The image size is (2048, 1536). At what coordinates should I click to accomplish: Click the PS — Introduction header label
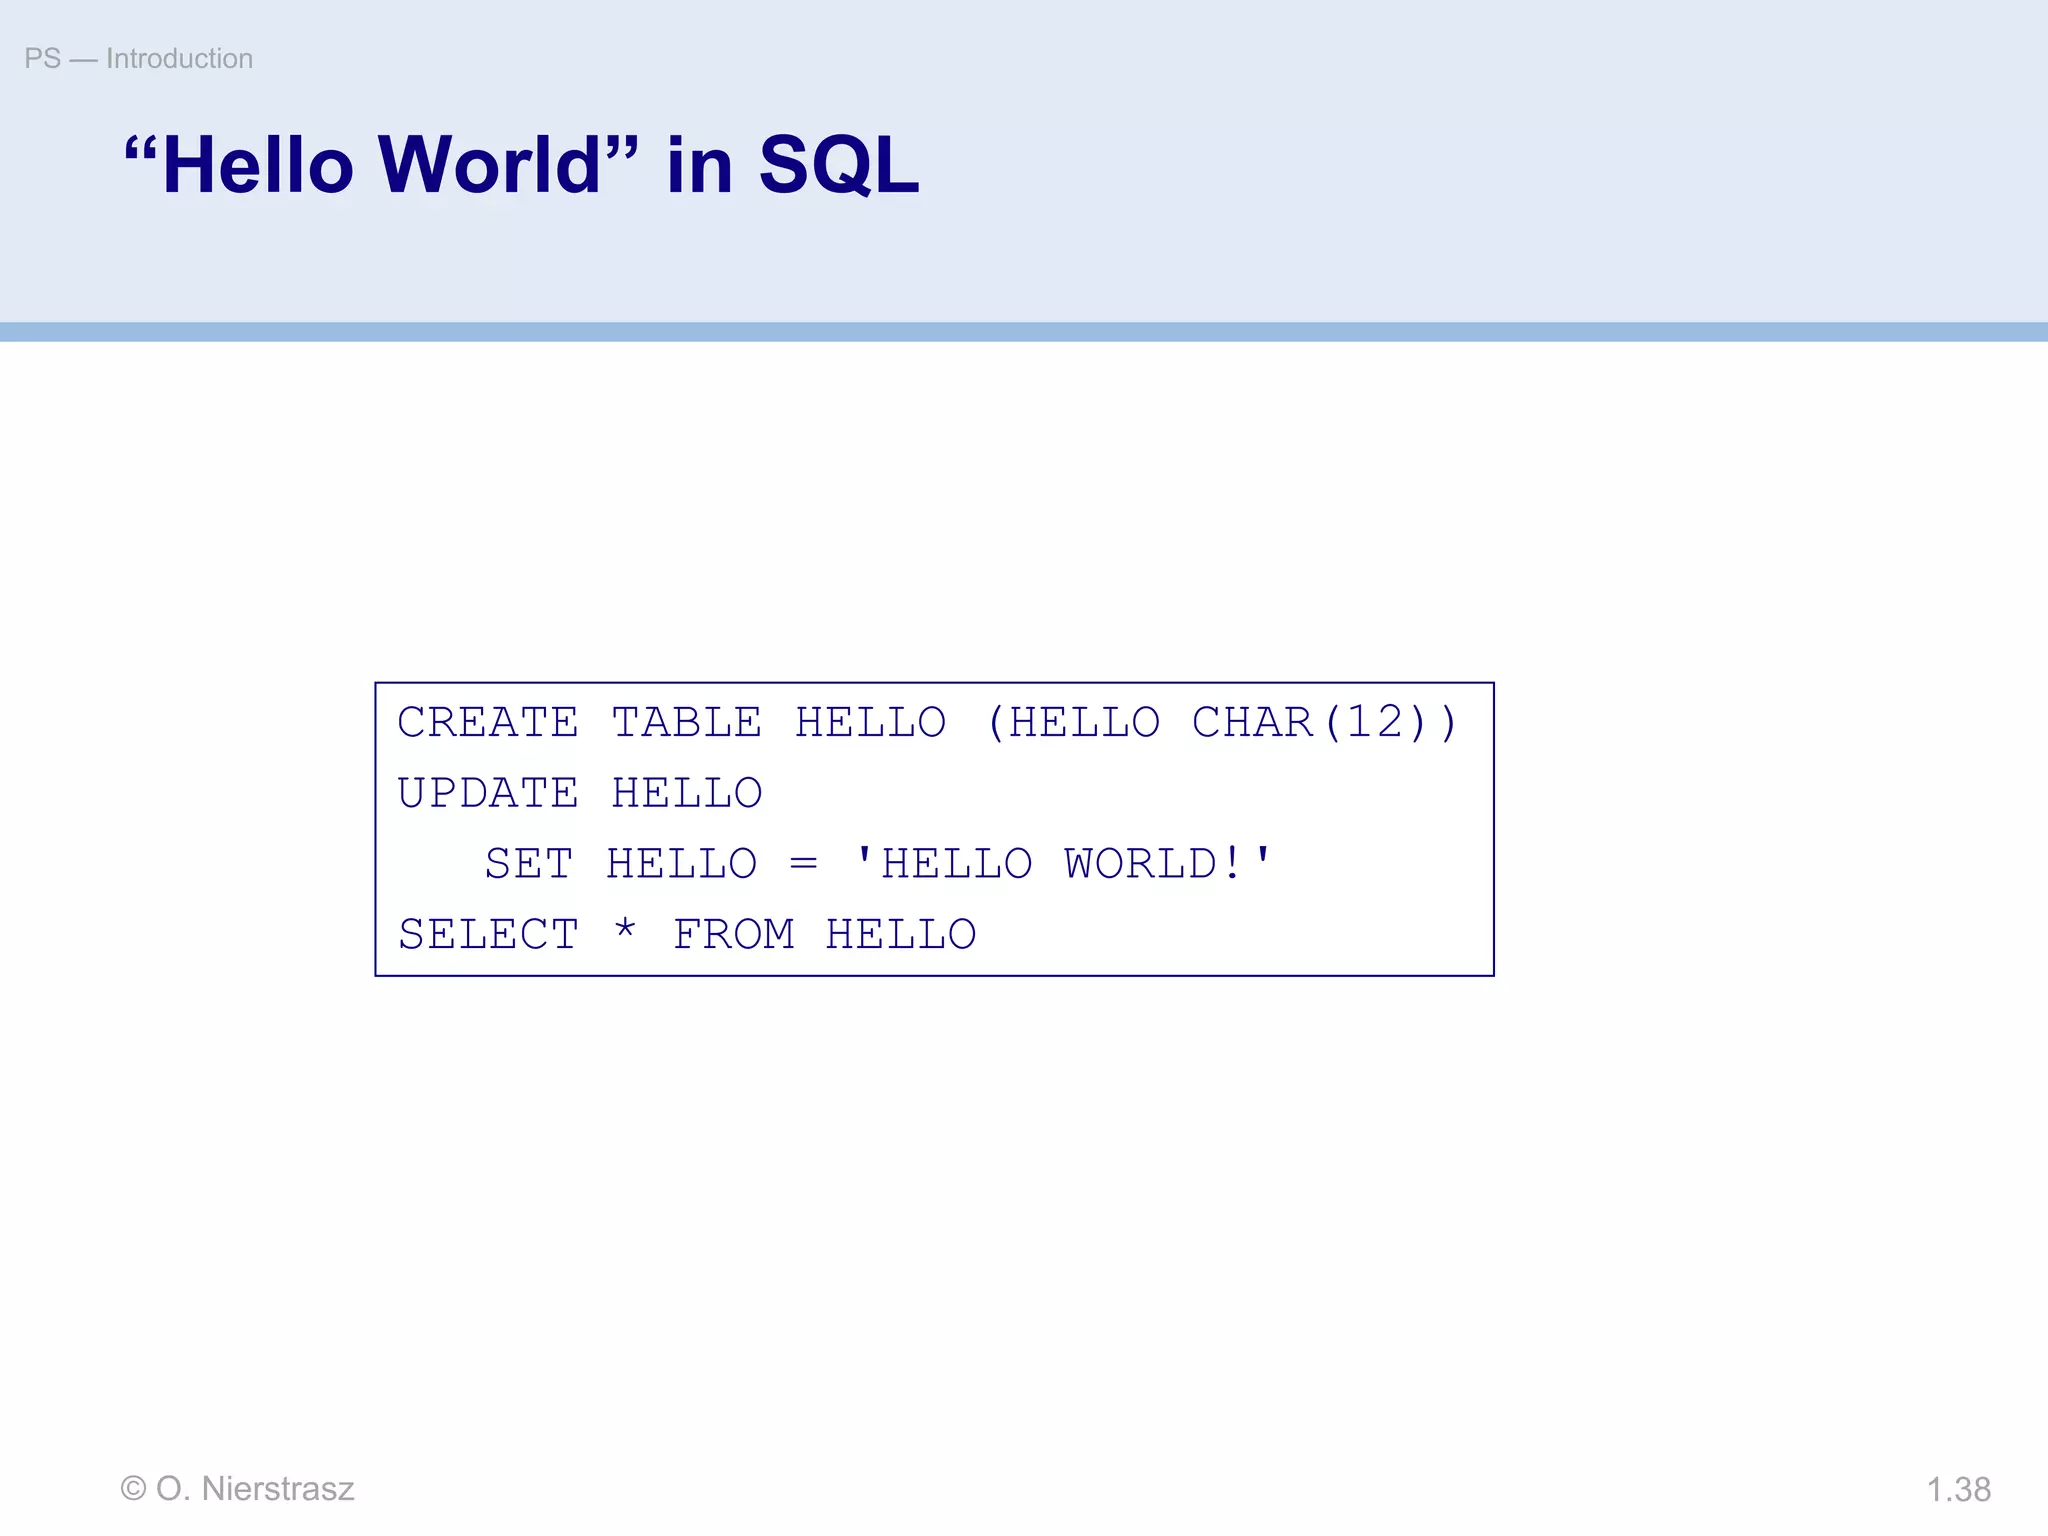[x=138, y=59]
